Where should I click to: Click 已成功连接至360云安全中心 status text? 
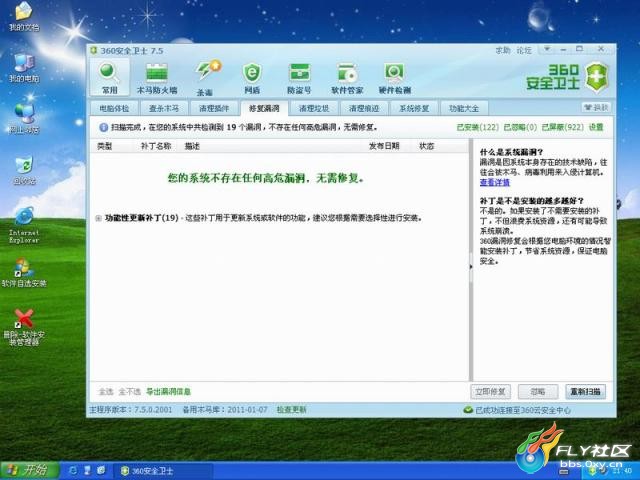(523, 410)
